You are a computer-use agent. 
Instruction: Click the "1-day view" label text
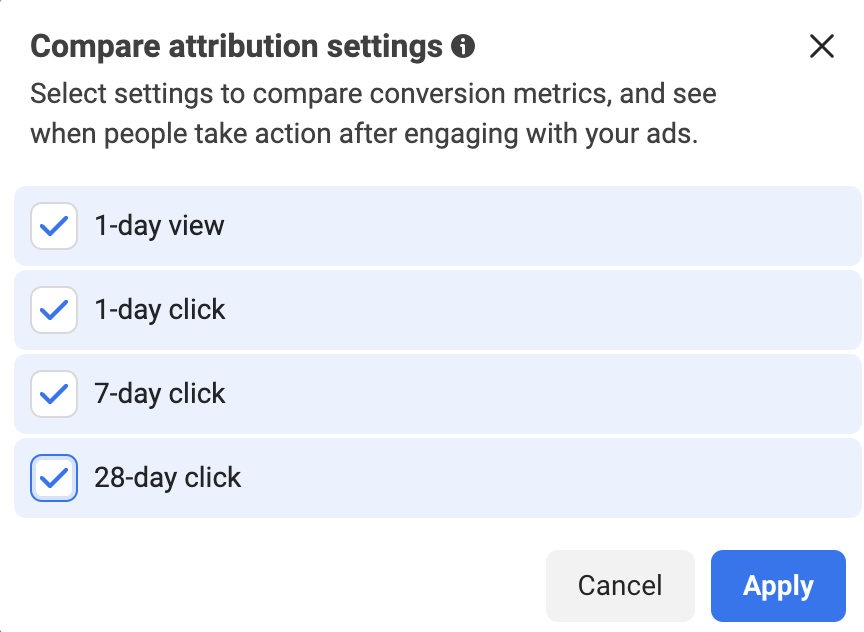pyautogui.click(x=159, y=226)
